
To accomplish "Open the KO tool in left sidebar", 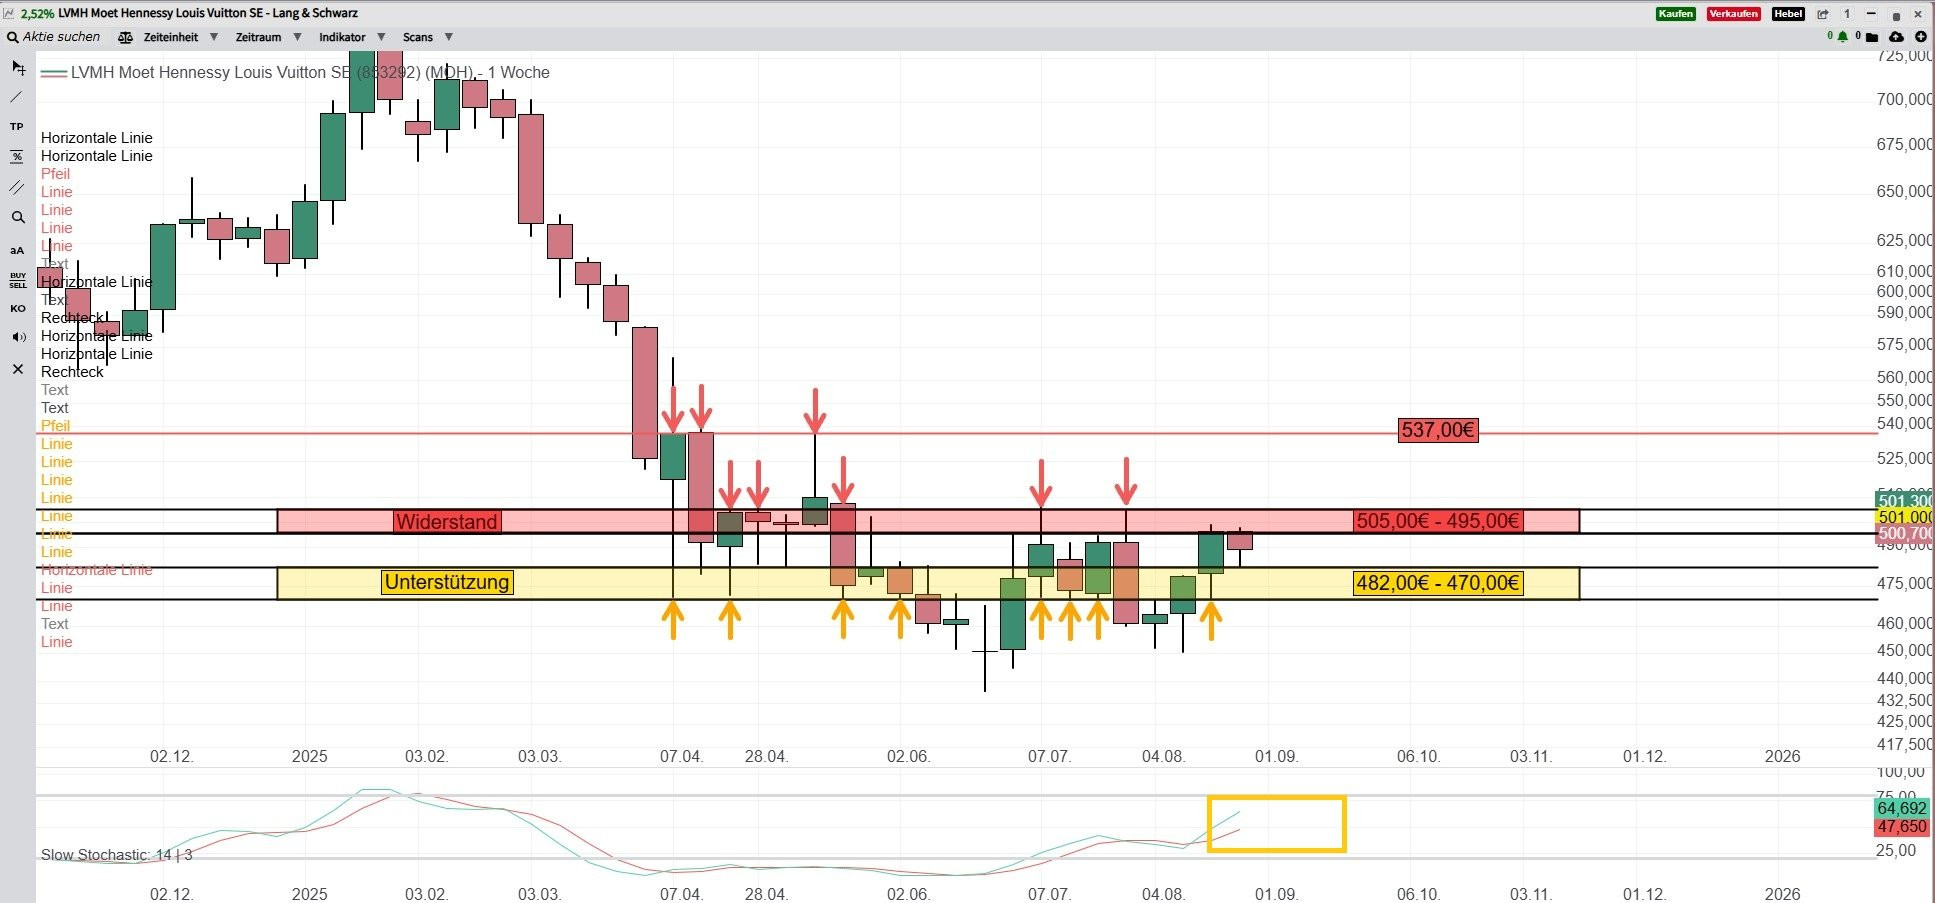I will (x=17, y=309).
